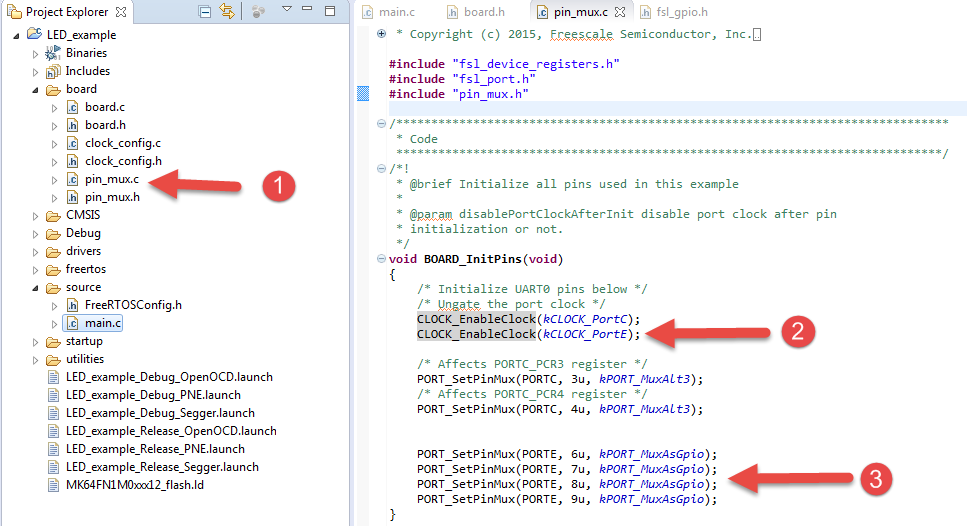Click the MK64FN1M0xxx12_flash.ld file icon
The image size is (967, 526).
pos(54,485)
